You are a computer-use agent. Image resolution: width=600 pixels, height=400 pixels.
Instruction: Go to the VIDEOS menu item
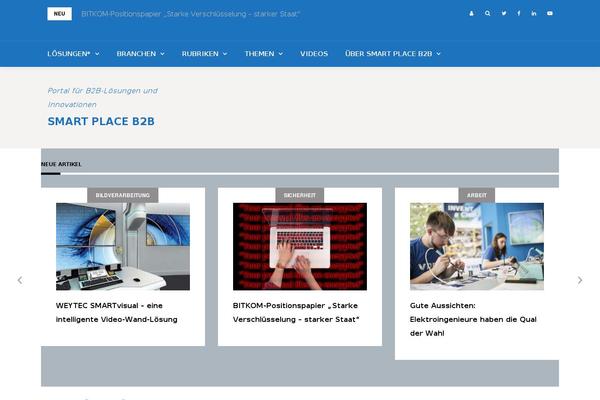314,54
